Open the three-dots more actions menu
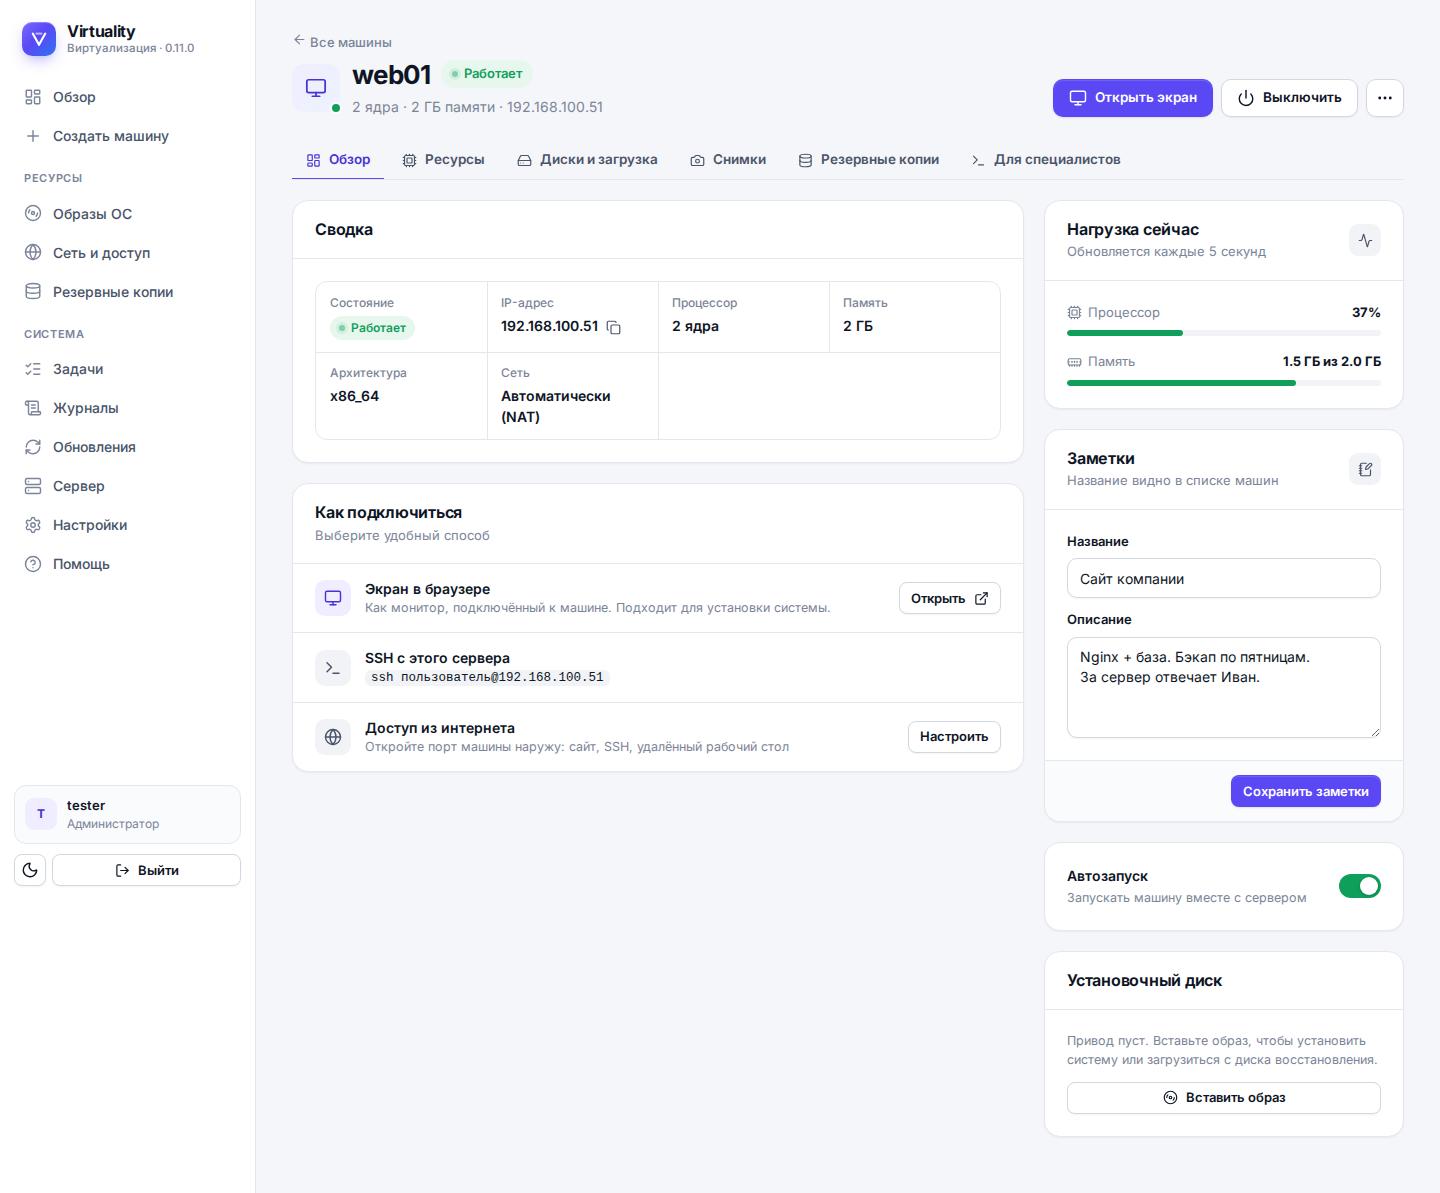 pos(1385,98)
